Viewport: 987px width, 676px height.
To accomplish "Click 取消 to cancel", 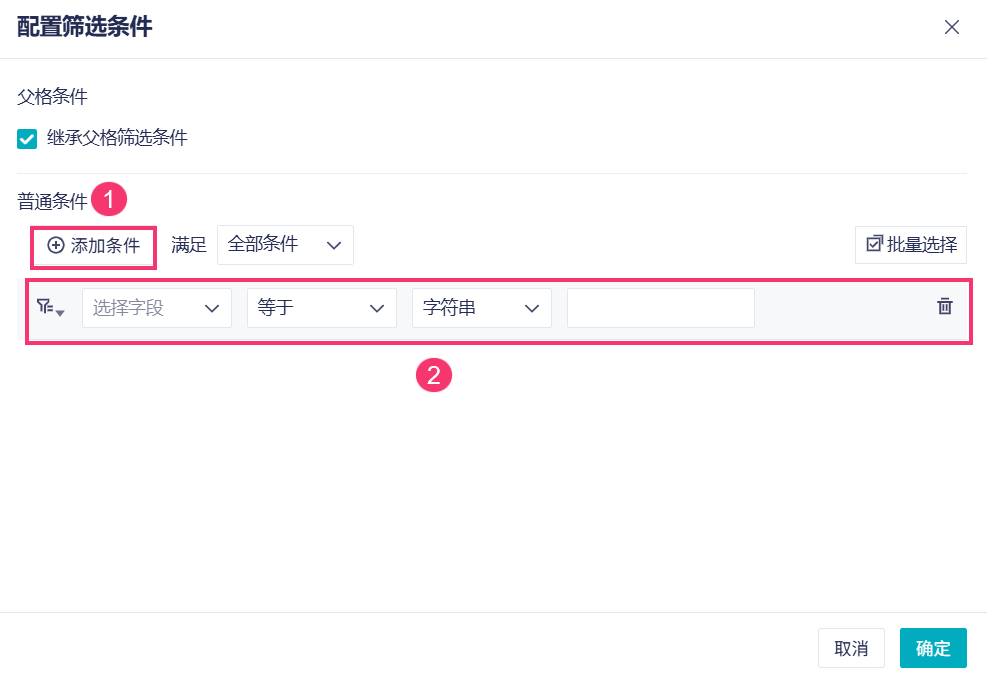I will (x=851, y=648).
